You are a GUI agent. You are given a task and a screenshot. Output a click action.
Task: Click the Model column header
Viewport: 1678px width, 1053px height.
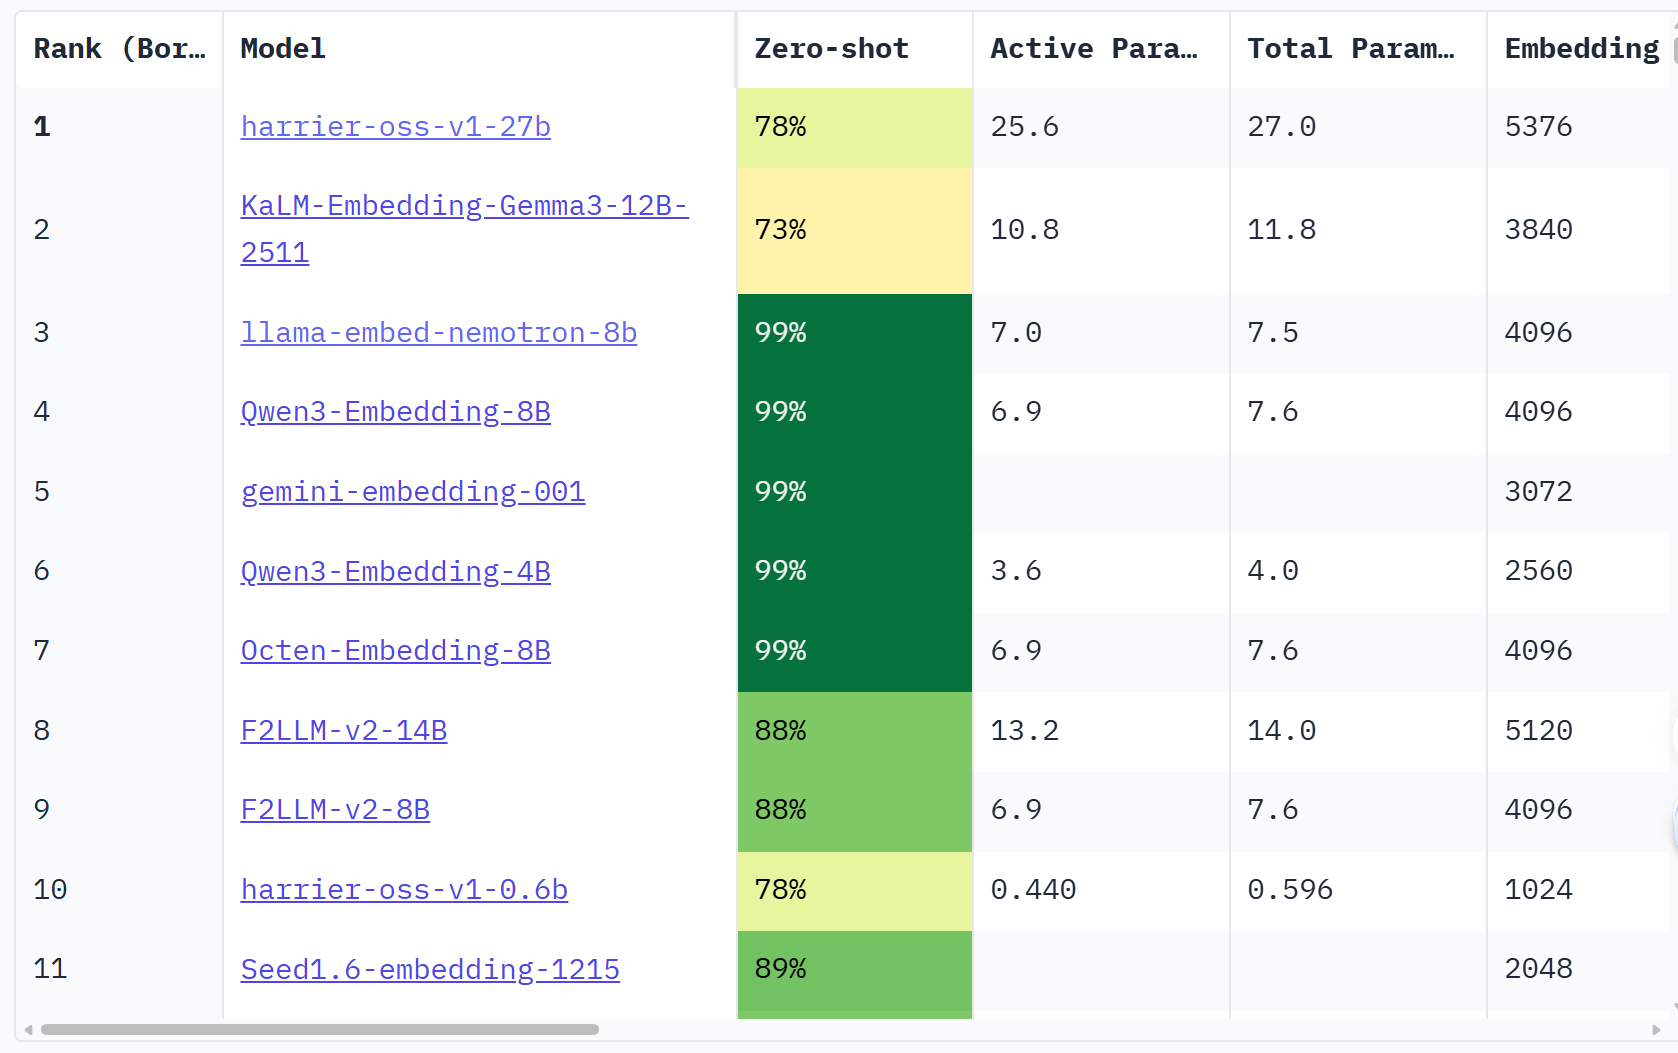pos(479,49)
